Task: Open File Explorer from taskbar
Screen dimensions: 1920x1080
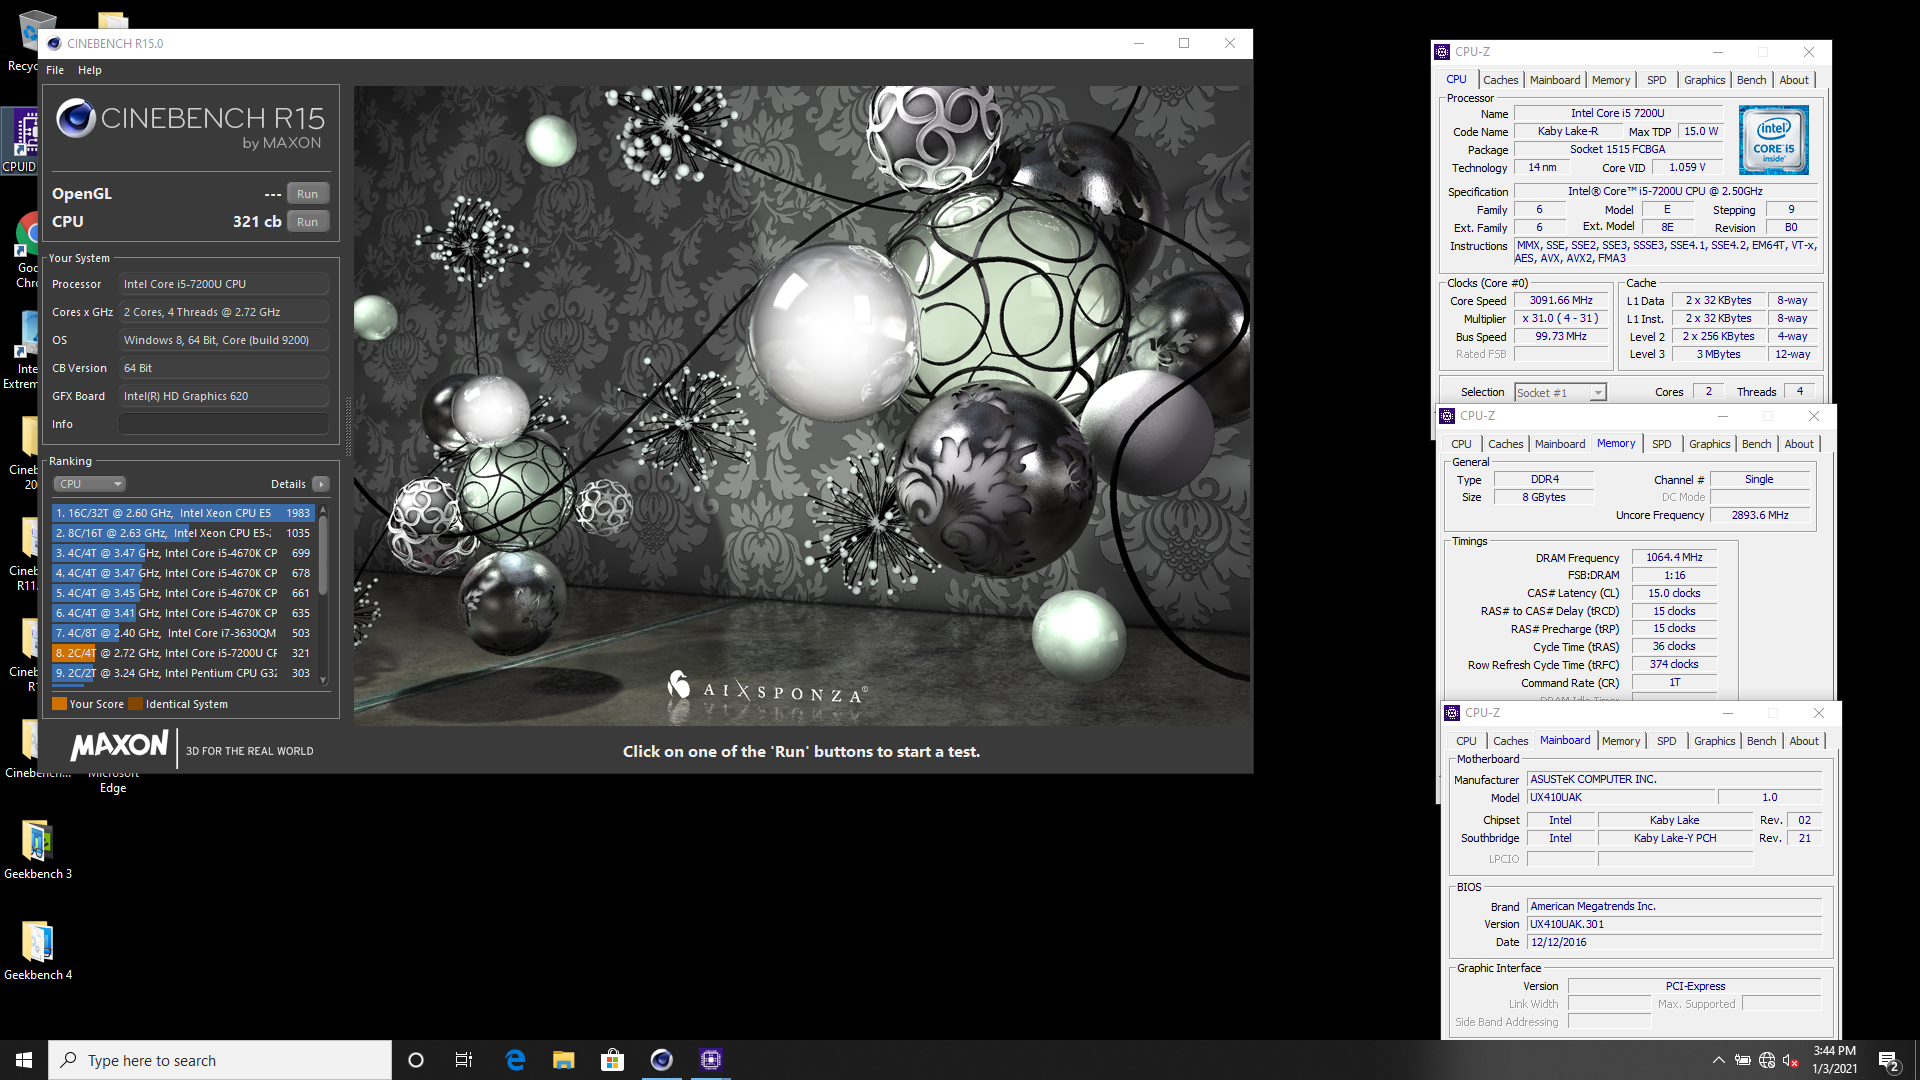Action: pos(564,1060)
